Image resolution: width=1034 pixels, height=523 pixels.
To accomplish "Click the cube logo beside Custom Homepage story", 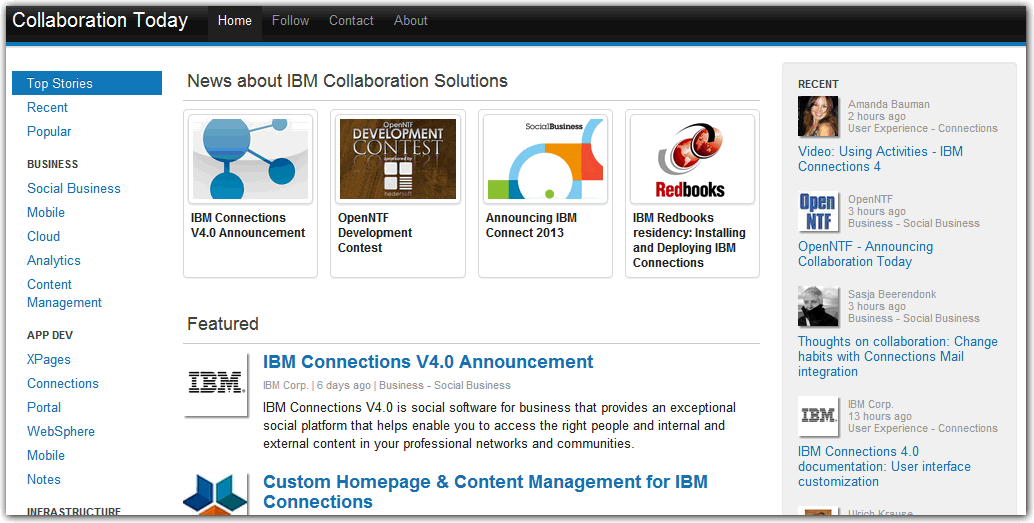I will pos(216,494).
